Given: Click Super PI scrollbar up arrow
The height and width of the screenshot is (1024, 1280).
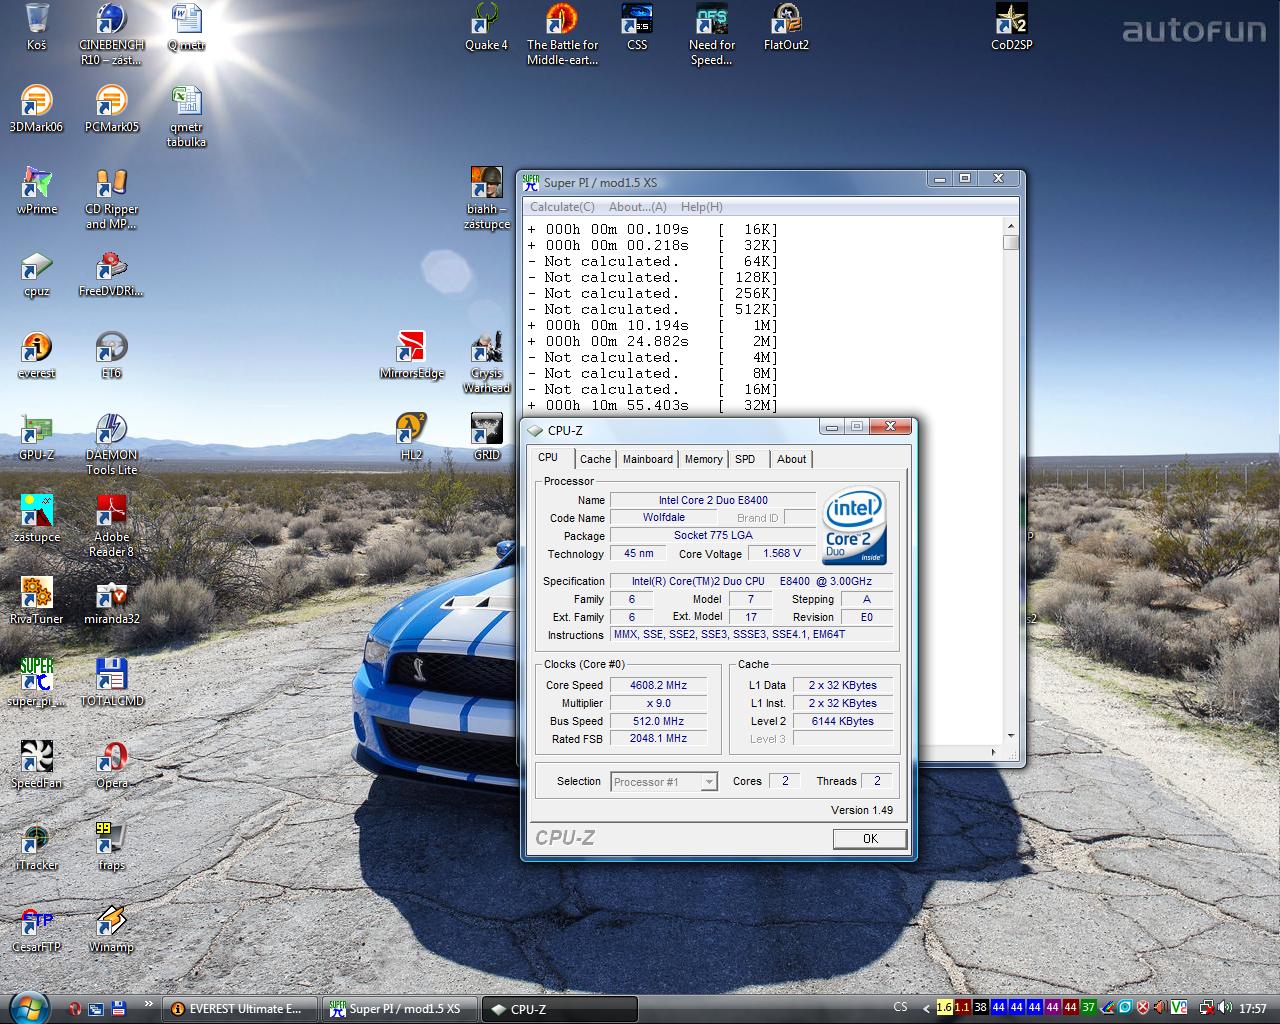Looking at the screenshot, I should tap(1011, 227).
